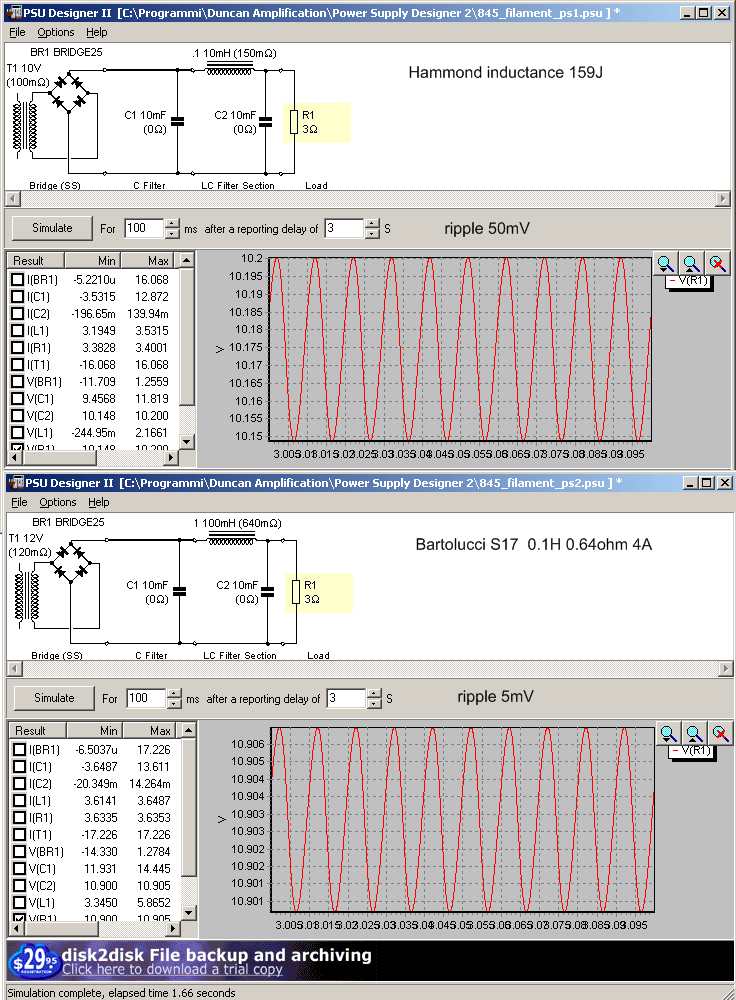Click reset zoom red-cross magnifier in ps2 window
The width and height of the screenshot is (736, 1000).
coord(720,733)
